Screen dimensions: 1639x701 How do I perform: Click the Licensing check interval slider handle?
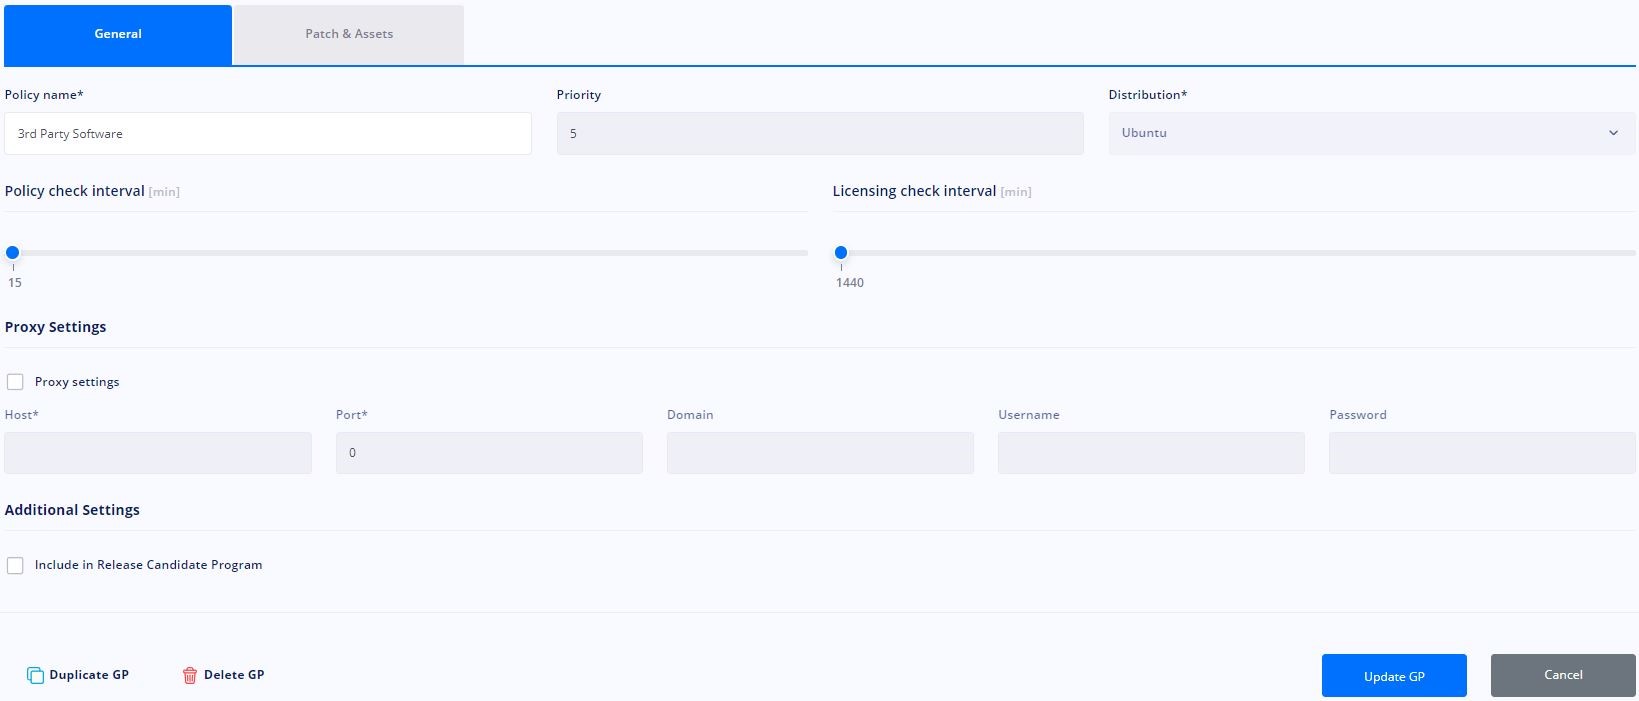pyautogui.click(x=841, y=252)
